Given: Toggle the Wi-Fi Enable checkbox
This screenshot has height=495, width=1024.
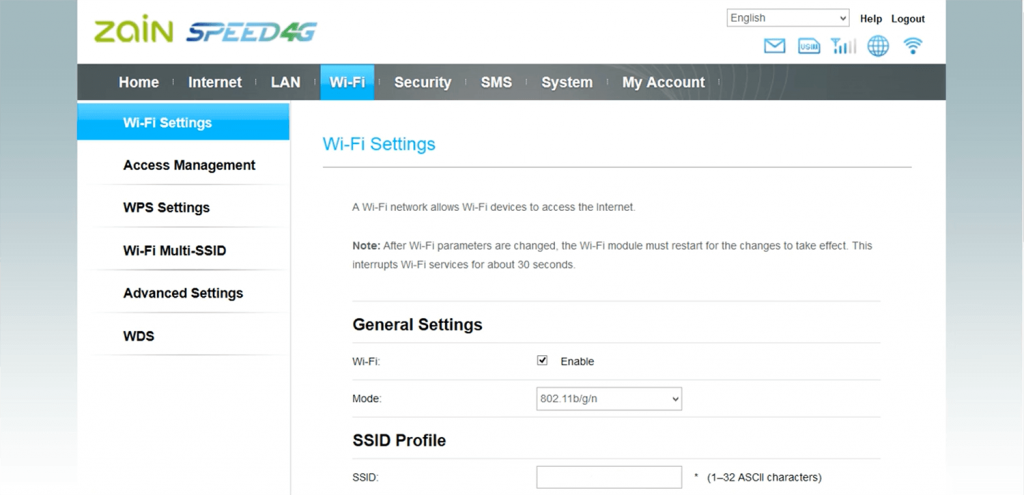Looking at the screenshot, I should 543,361.
